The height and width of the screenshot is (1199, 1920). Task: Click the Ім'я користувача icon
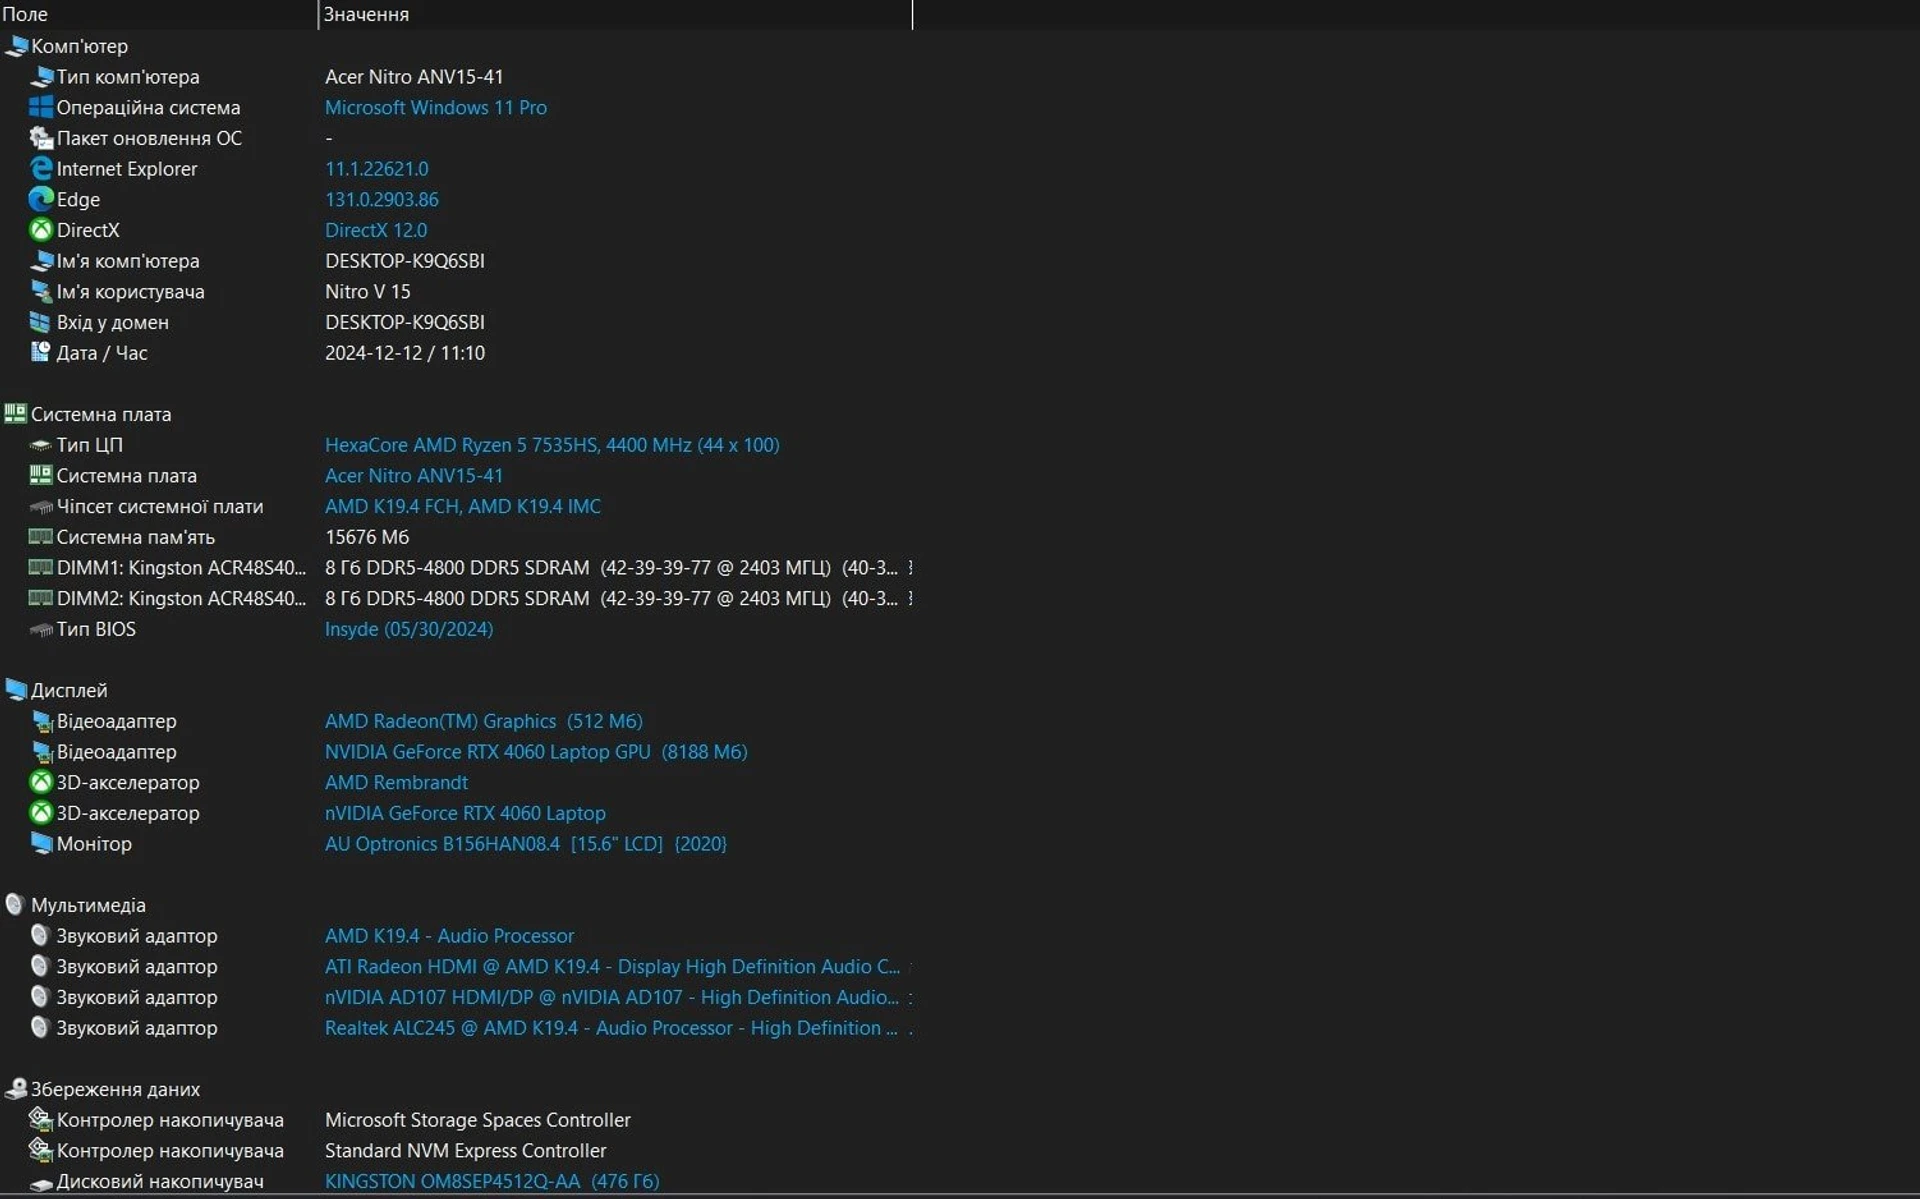click(41, 292)
